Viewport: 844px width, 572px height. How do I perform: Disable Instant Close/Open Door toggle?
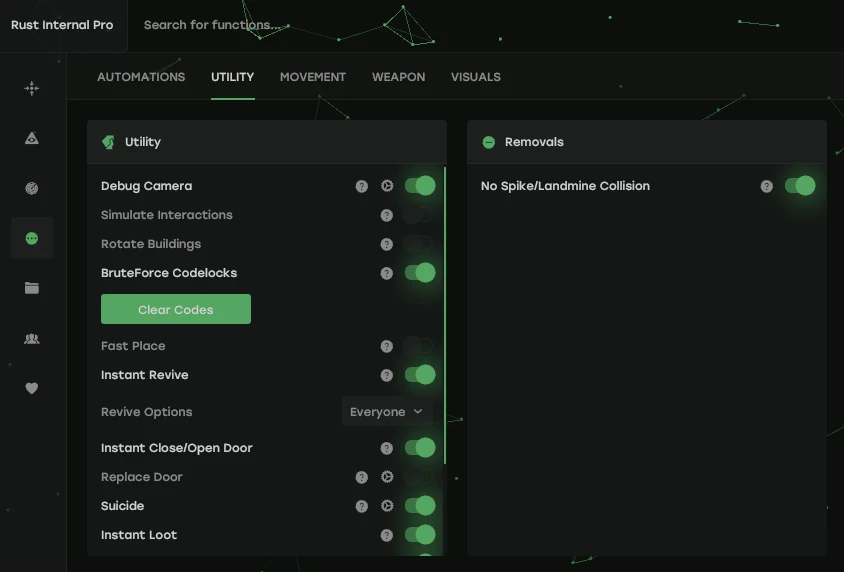tap(420, 448)
